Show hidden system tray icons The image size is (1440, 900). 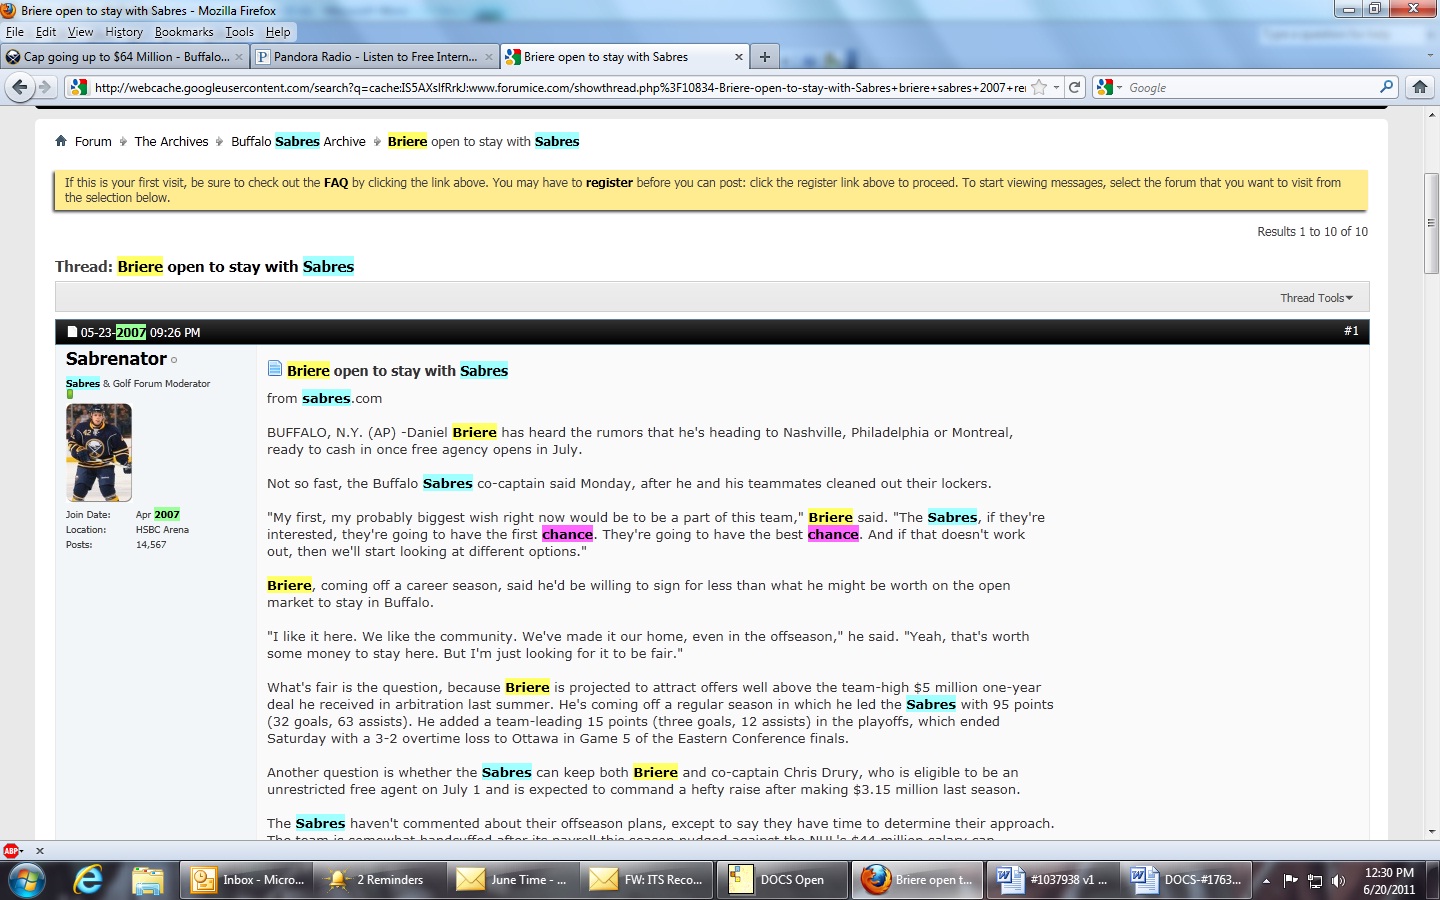tap(1266, 880)
